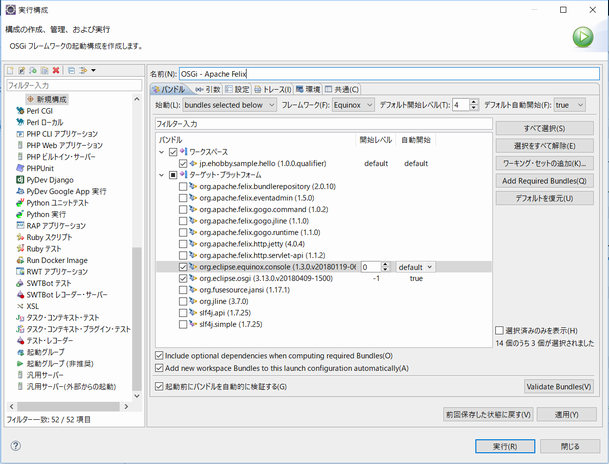The height and width of the screenshot is (464, 609).
Task: Toggle Include optional dependencies checkbox
Action: pyautogui.click(x=161, y=355)
